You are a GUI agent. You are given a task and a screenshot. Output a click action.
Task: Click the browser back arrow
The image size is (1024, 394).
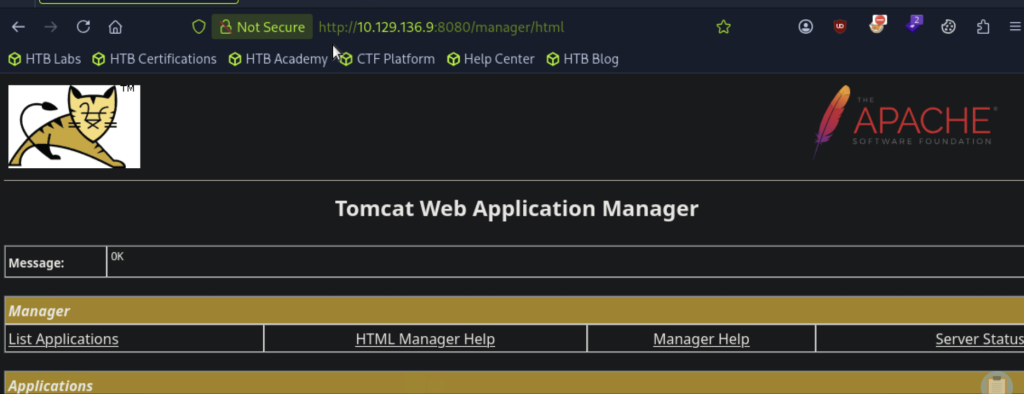[18, 27]
